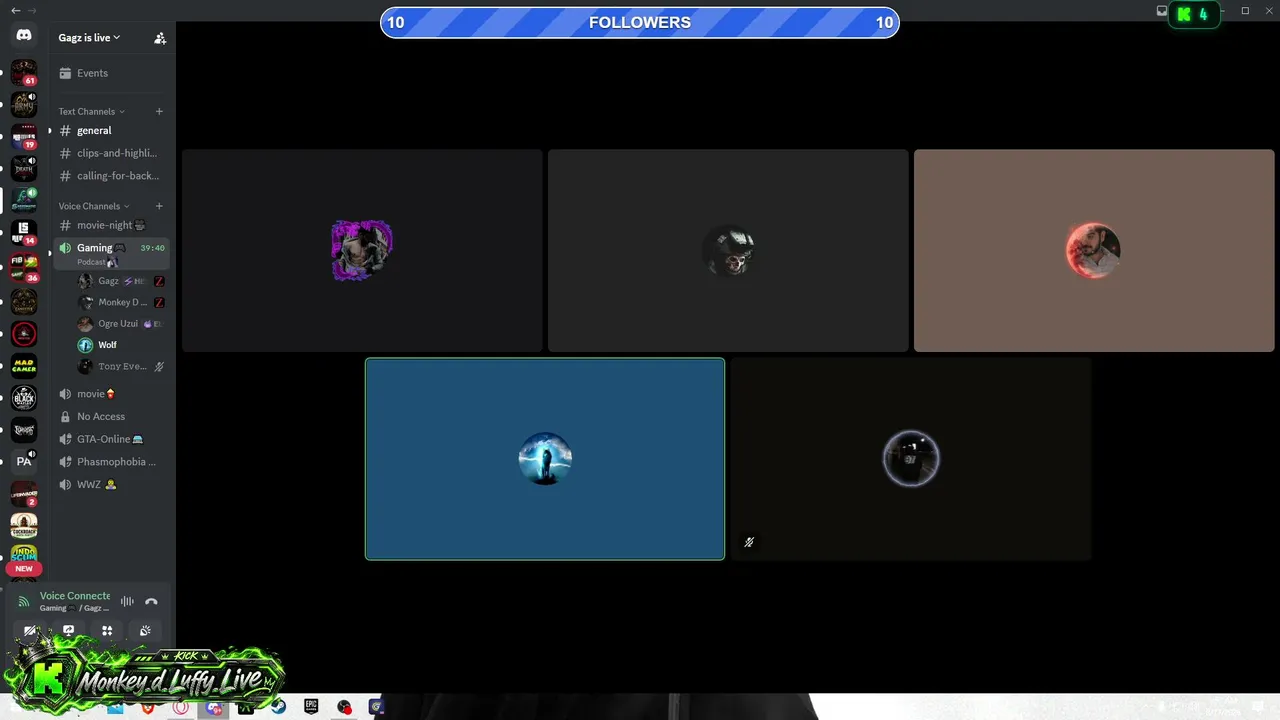Open noise suppression waveform icon
This screenshot has height=720, width=1280.
point(127,601)
